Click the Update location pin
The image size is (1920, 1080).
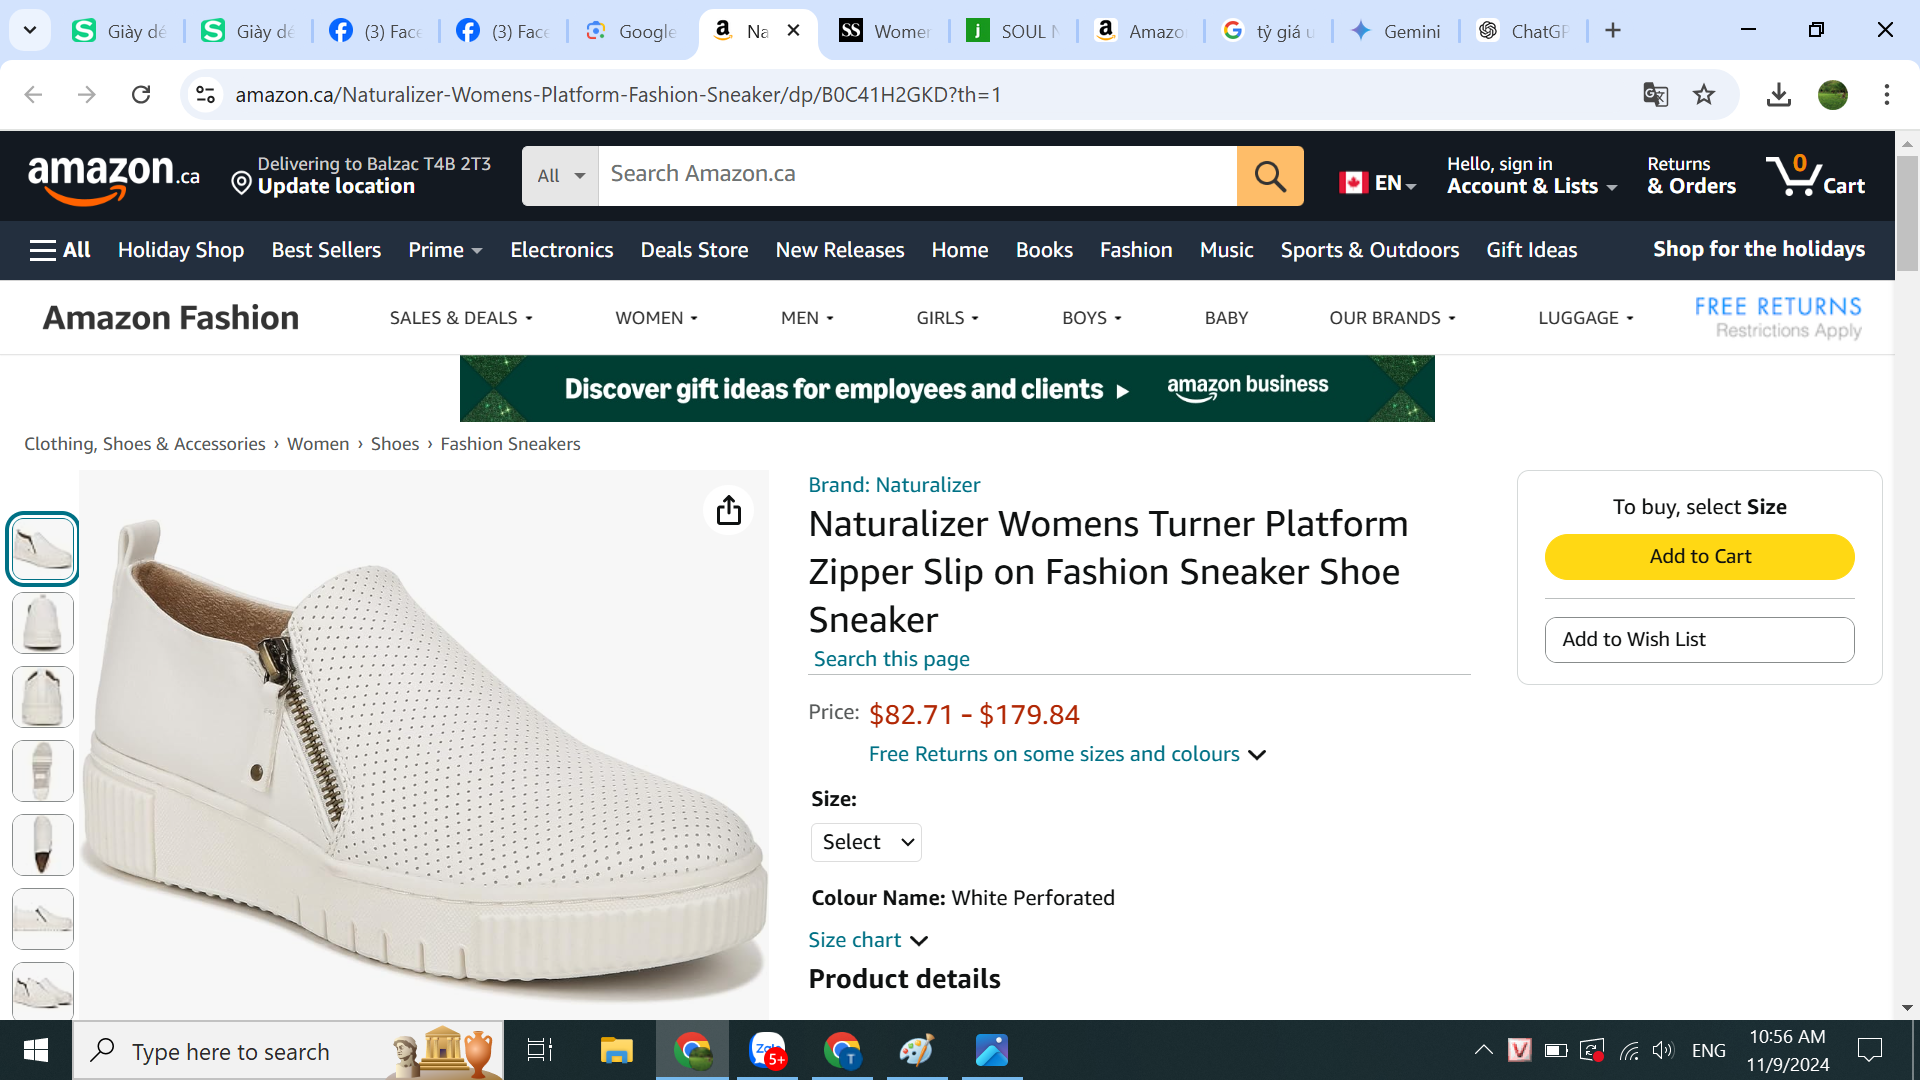point(241,183)
